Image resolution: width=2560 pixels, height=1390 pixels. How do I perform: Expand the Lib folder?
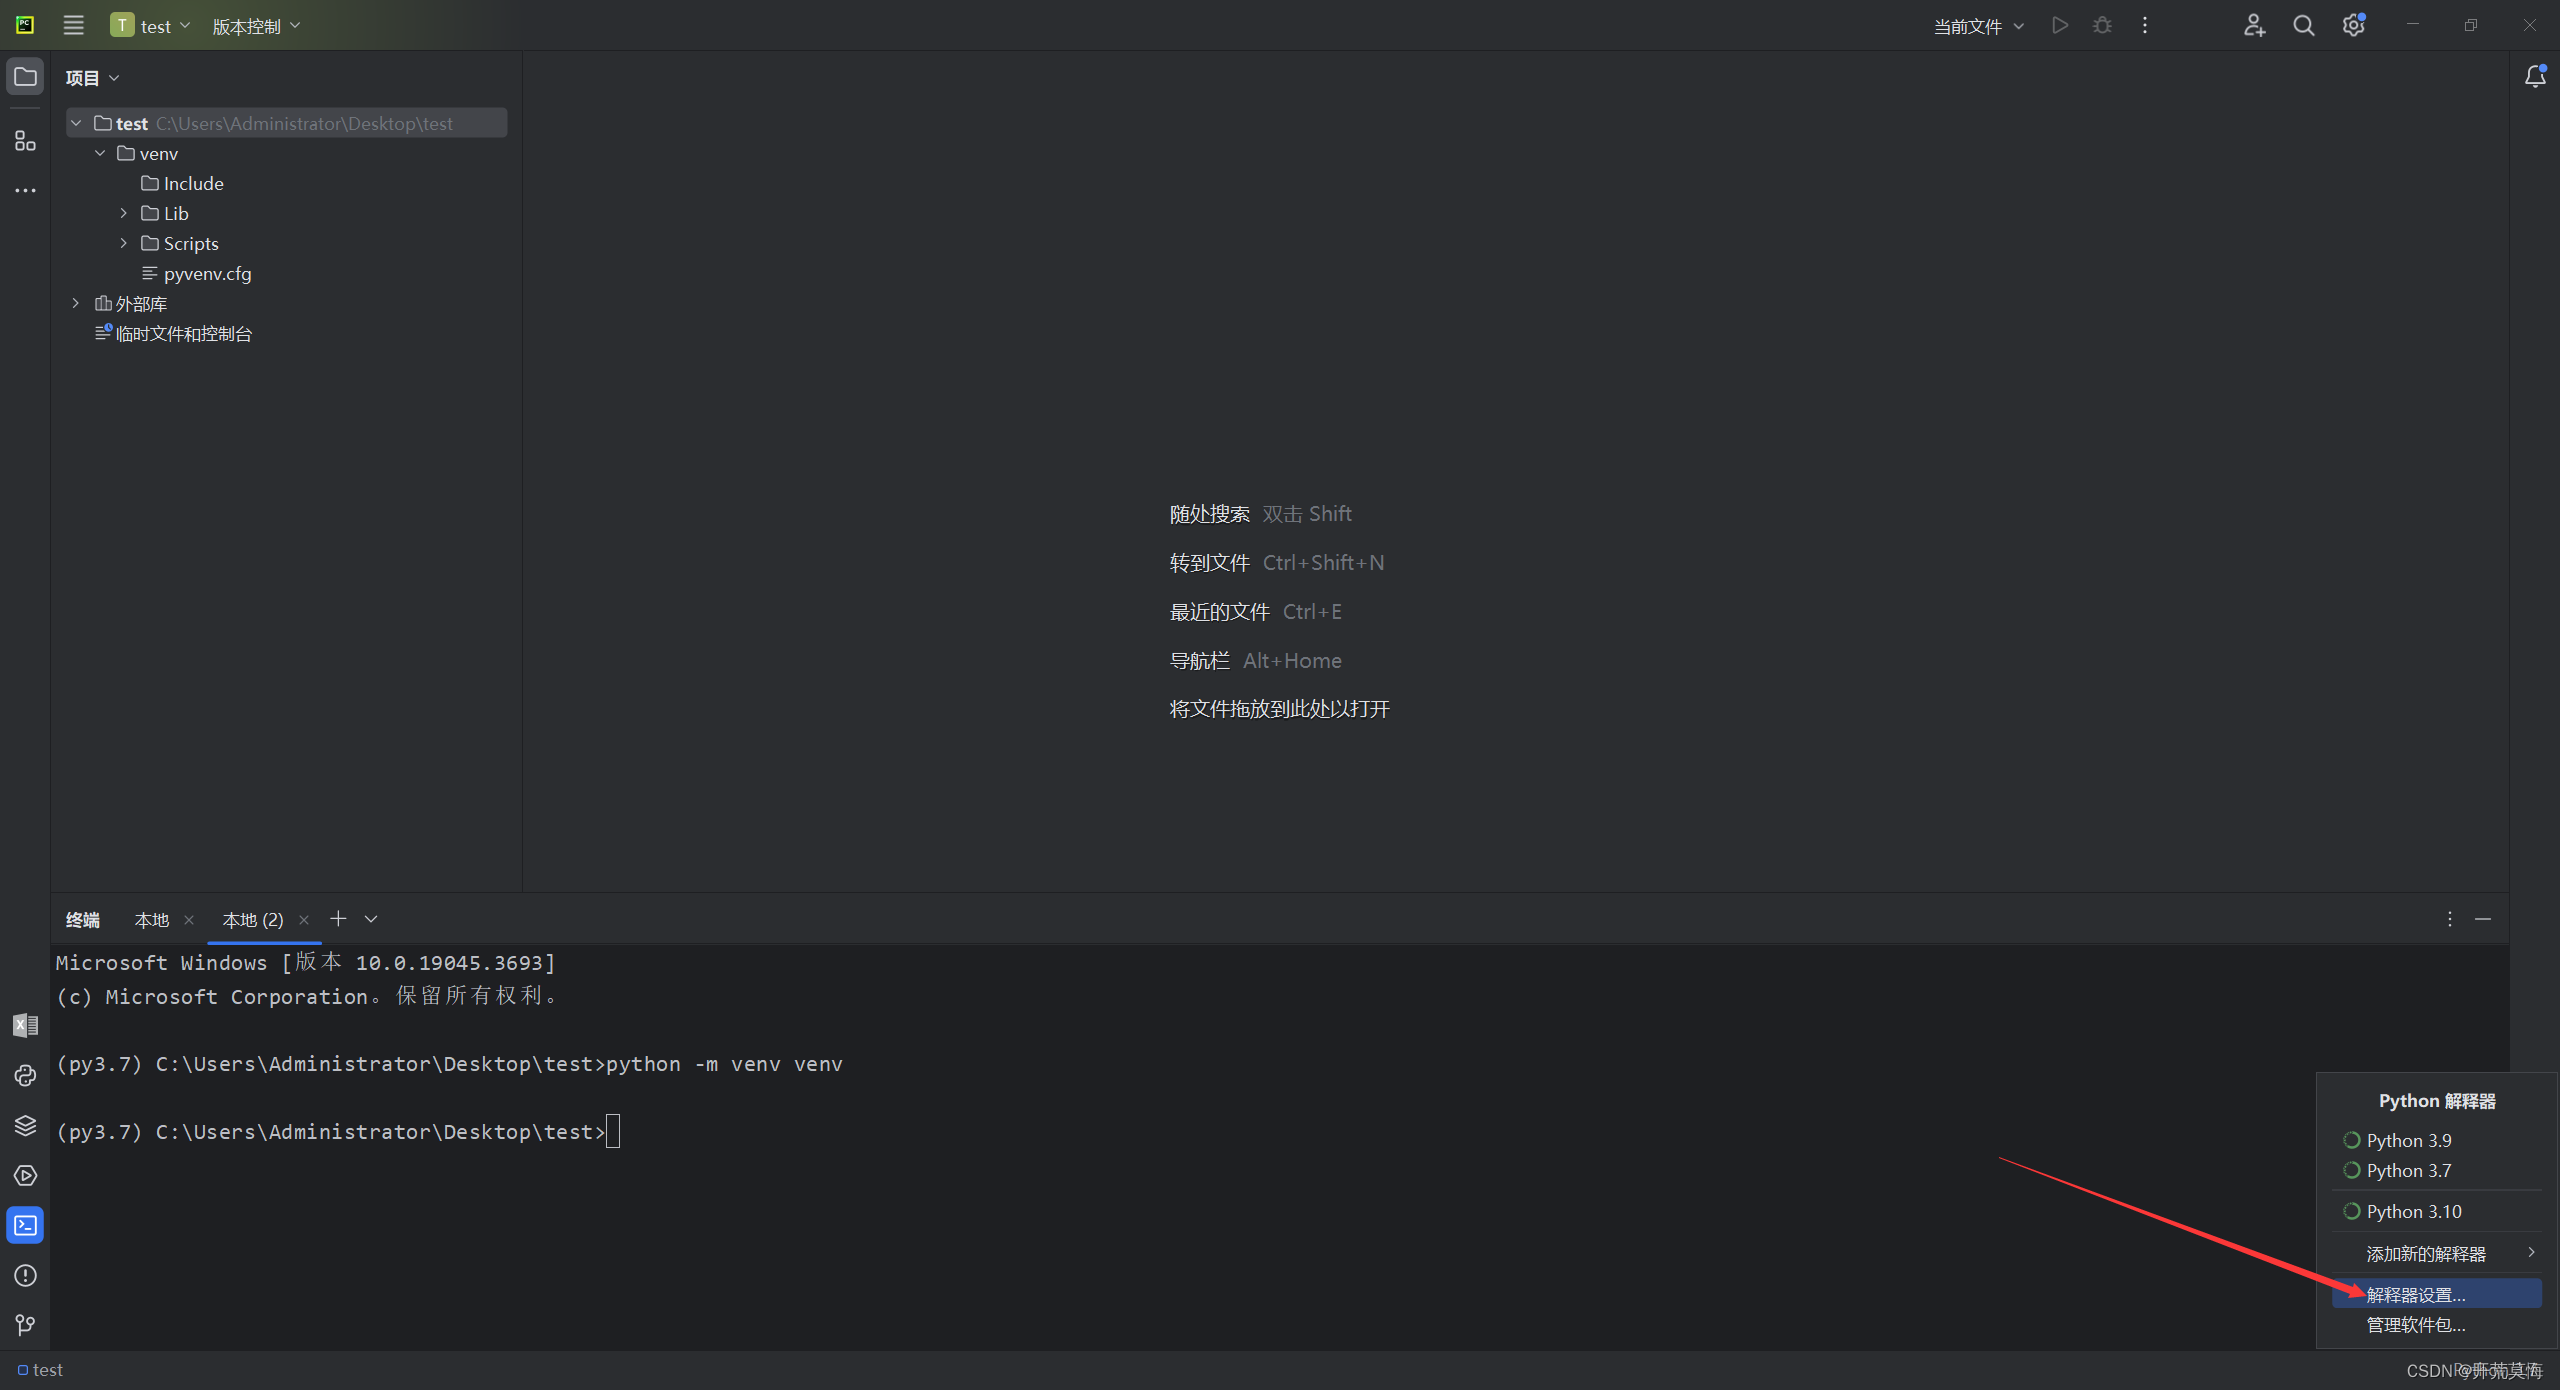[x=124, y=213]
